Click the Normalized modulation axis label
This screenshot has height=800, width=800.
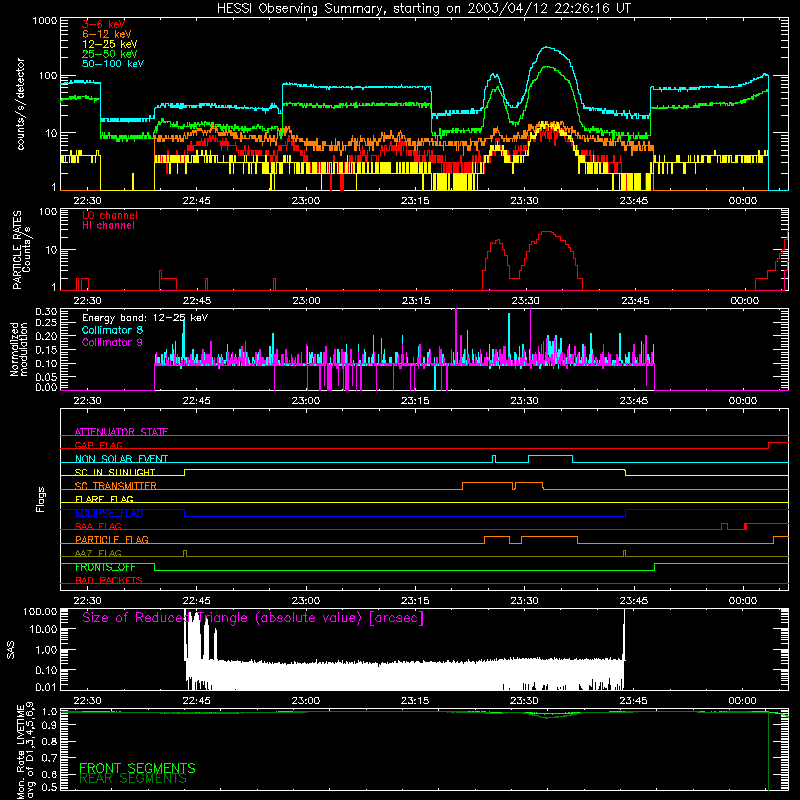(x=19, y=349)
